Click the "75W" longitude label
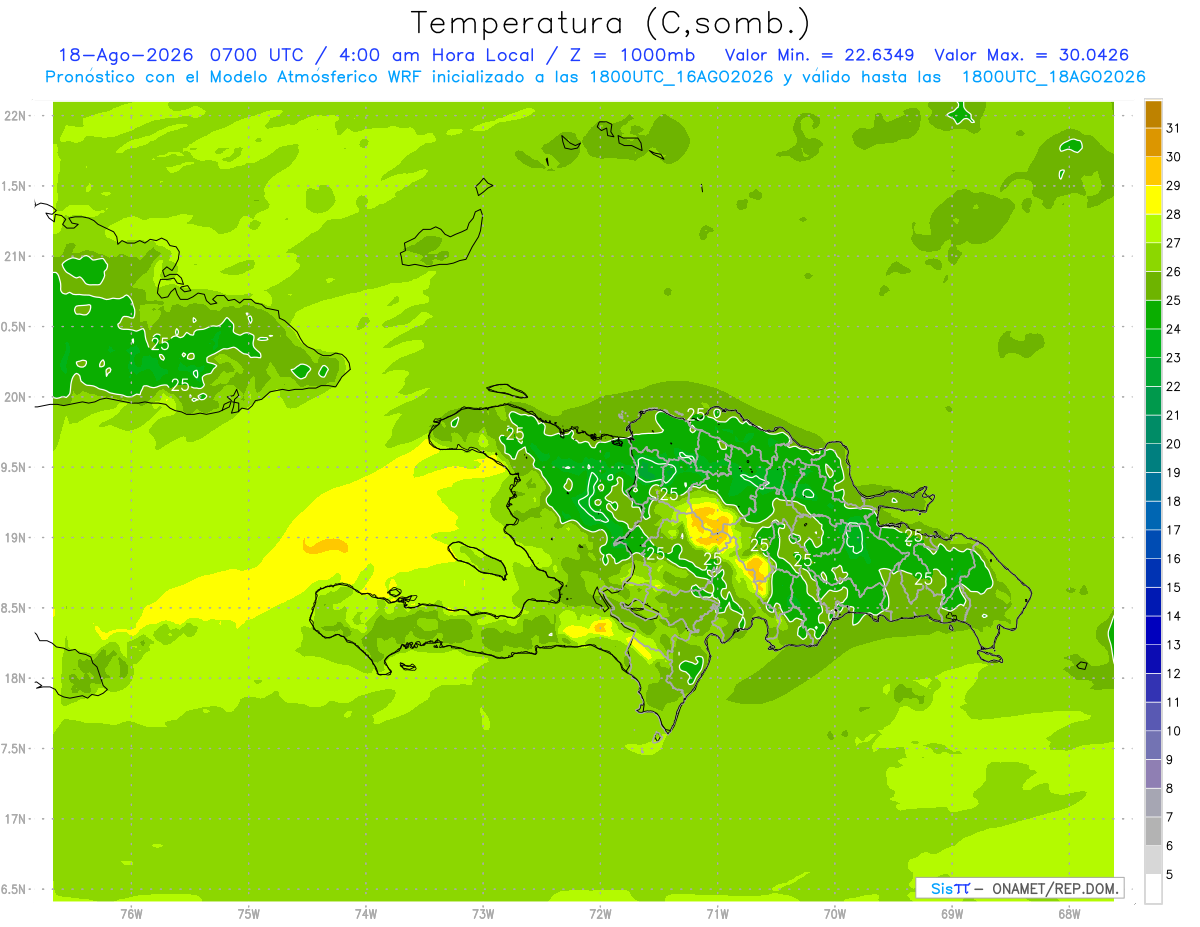 249,914
